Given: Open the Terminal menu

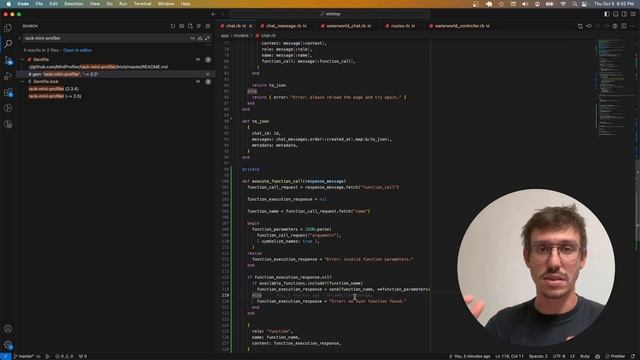Looking at the screenshot, I should 142,4.
